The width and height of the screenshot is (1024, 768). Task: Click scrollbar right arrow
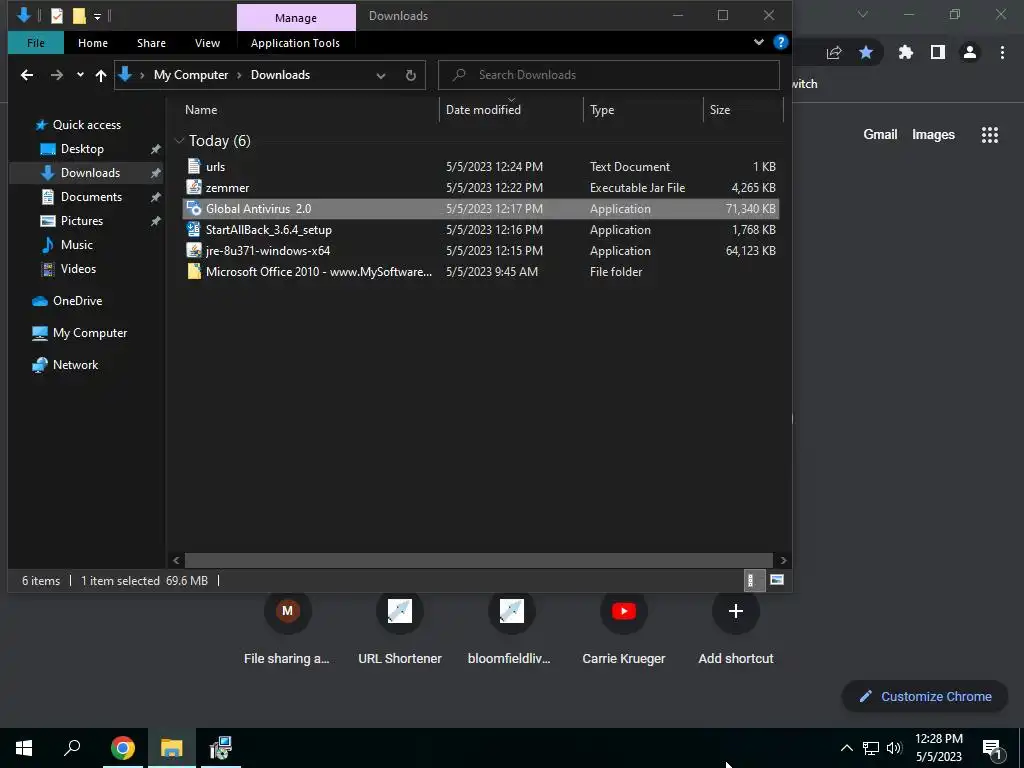coord(783,560)
